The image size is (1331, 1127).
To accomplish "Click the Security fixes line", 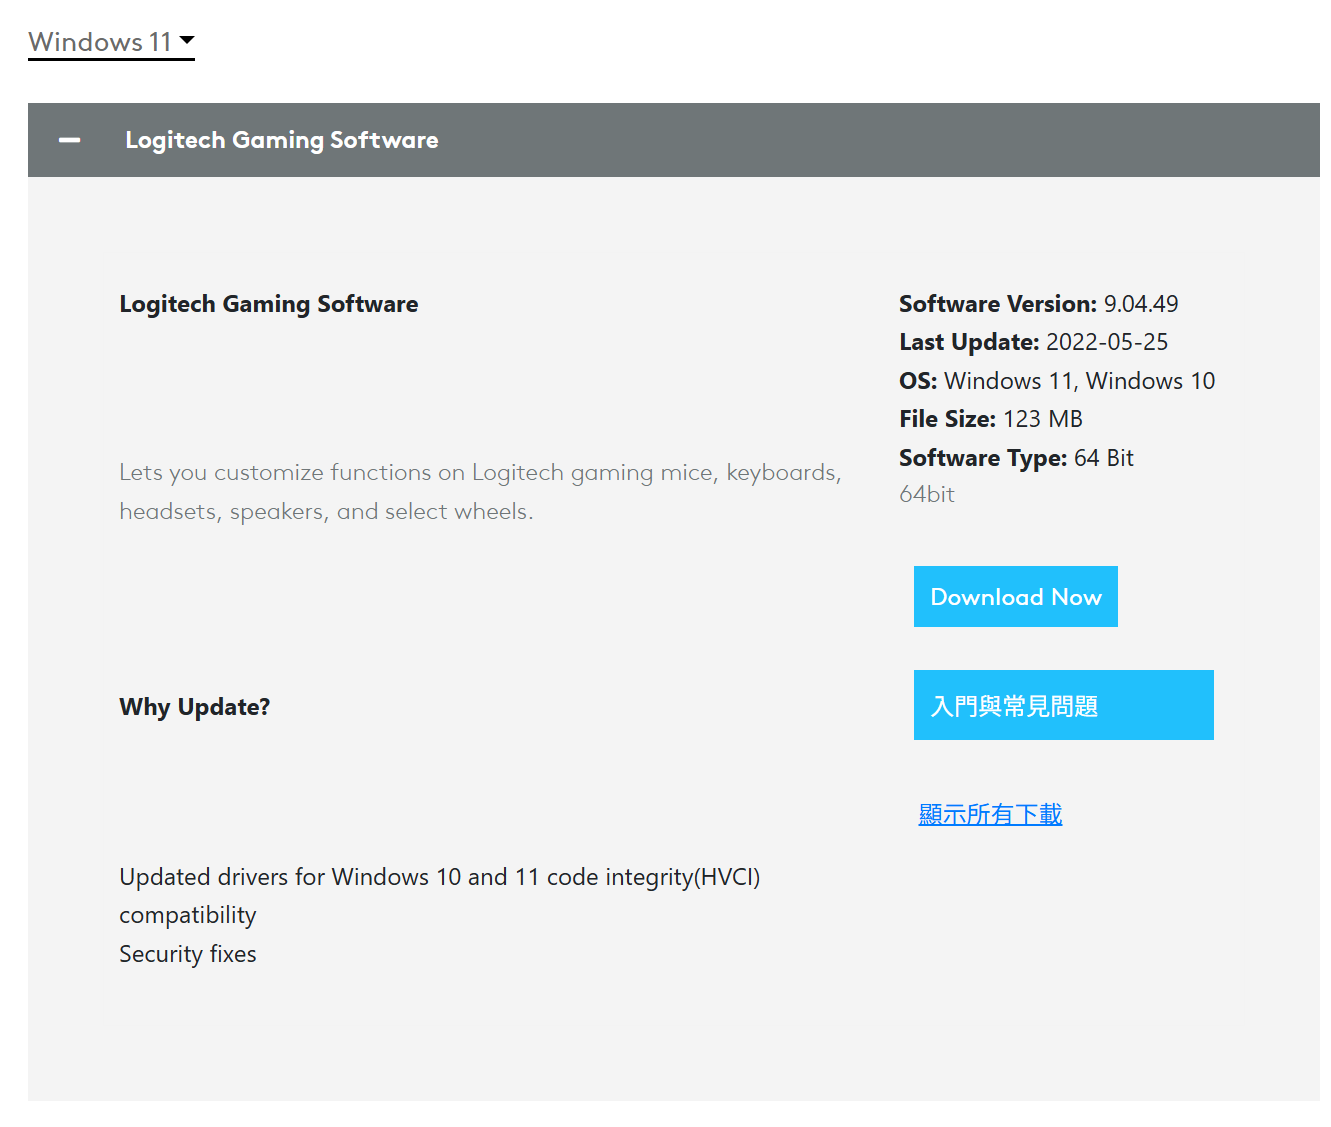I will 187,954.
